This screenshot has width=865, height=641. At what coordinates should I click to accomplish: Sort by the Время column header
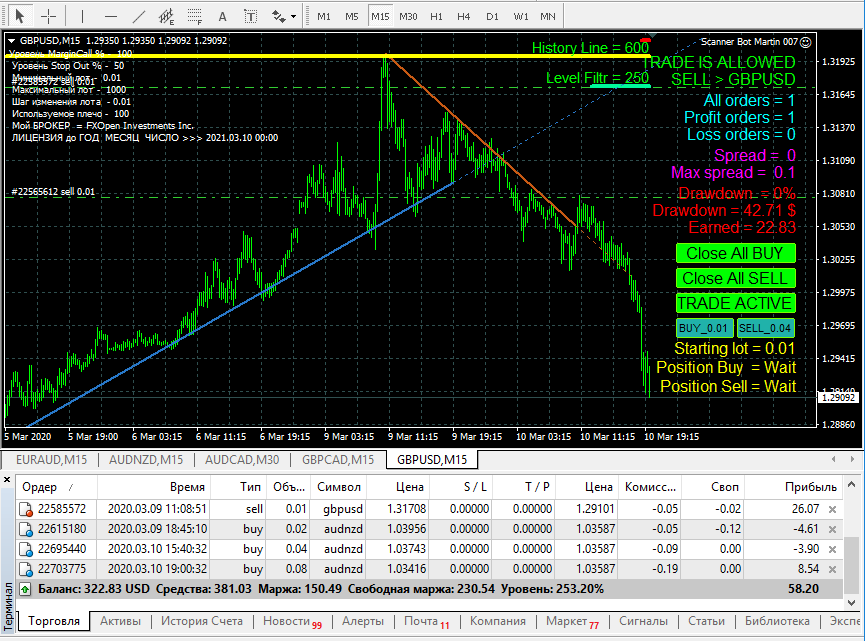(154, 487)
